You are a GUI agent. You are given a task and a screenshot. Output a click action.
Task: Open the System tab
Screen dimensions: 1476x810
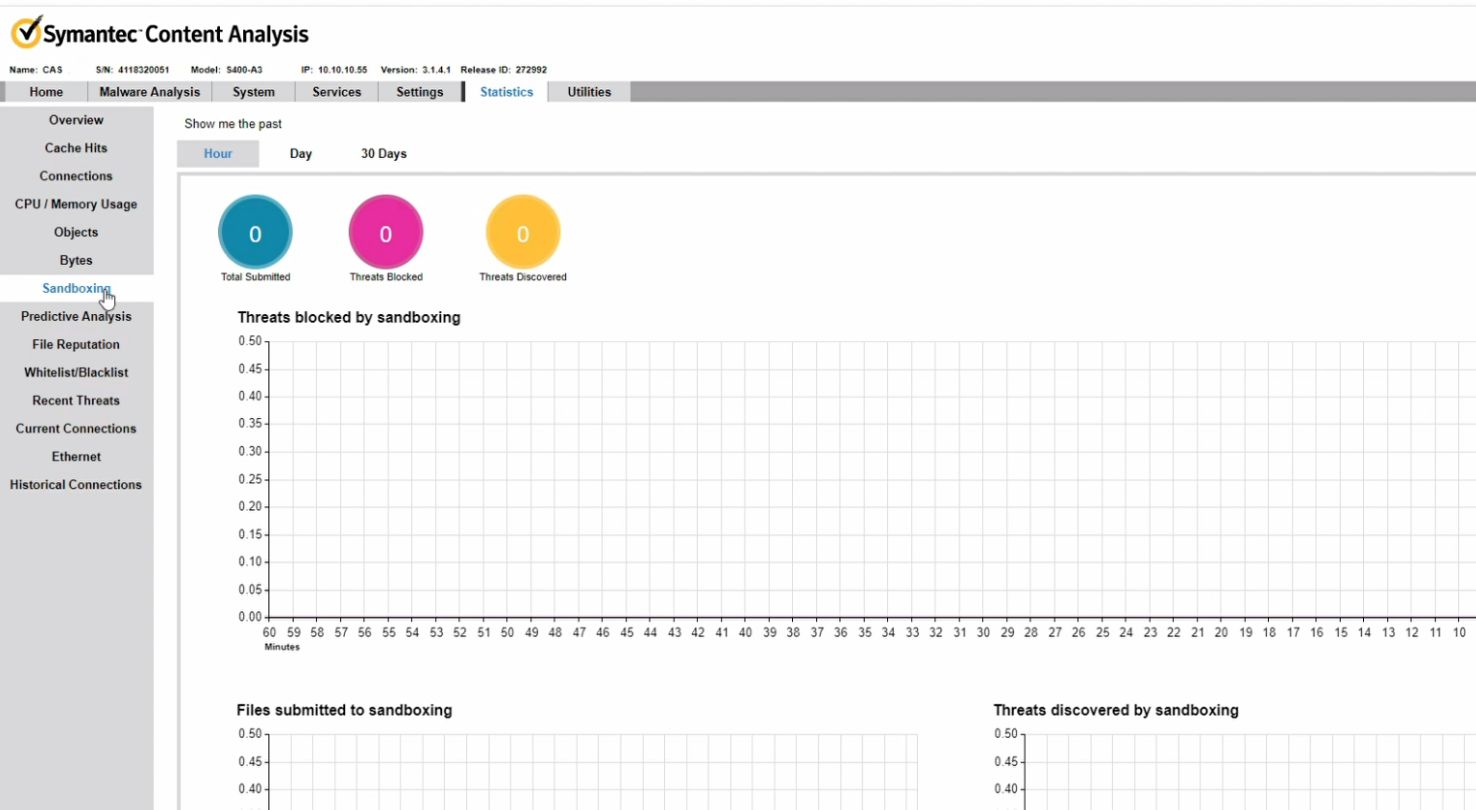[x=254, y=92]
